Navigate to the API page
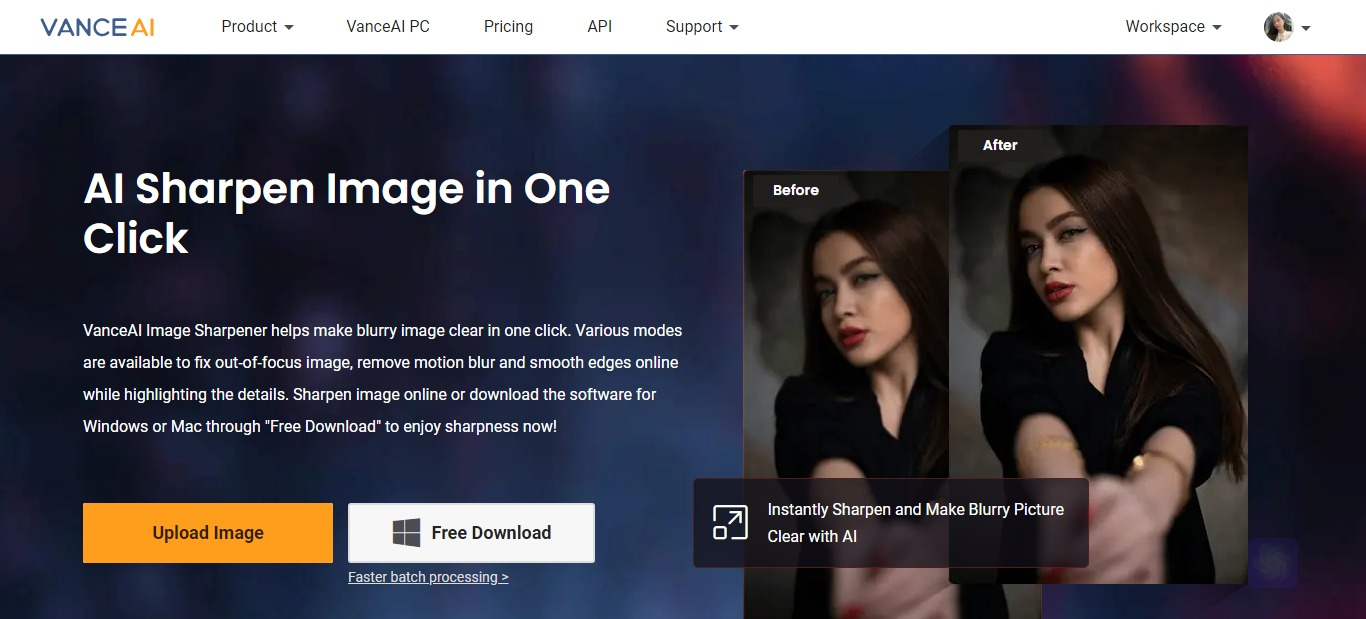Viewport: 1366px width, 619px height. tap(600, 27)
